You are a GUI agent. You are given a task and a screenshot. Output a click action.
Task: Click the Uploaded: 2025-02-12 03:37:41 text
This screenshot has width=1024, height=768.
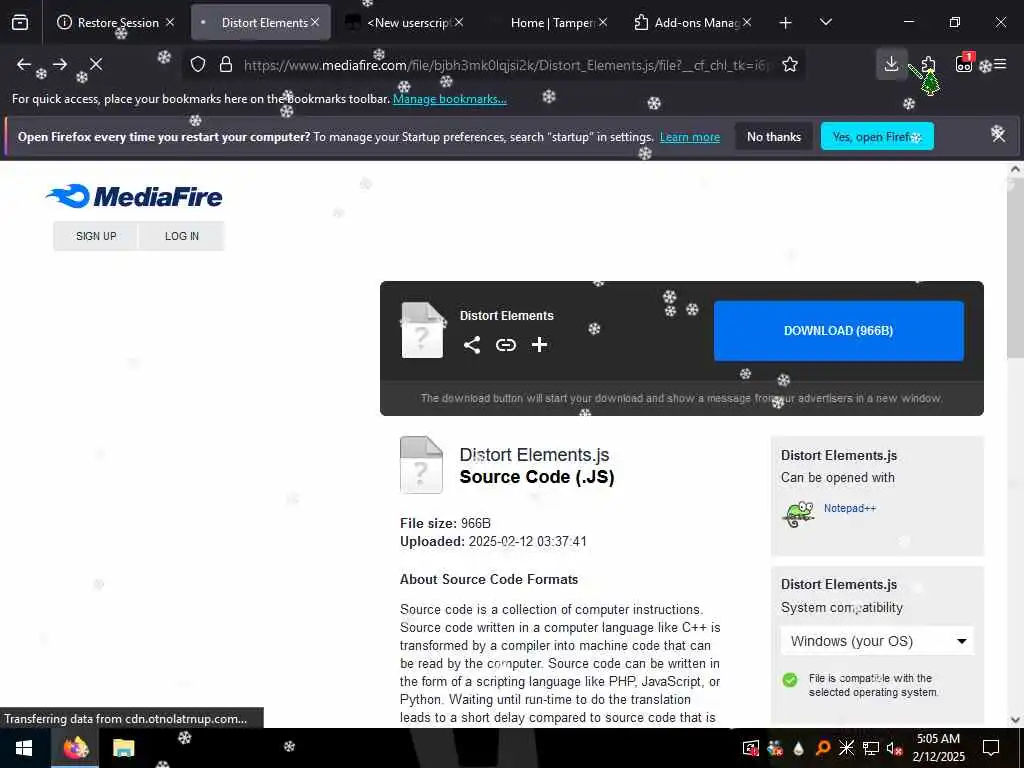(x=493, y=541)
